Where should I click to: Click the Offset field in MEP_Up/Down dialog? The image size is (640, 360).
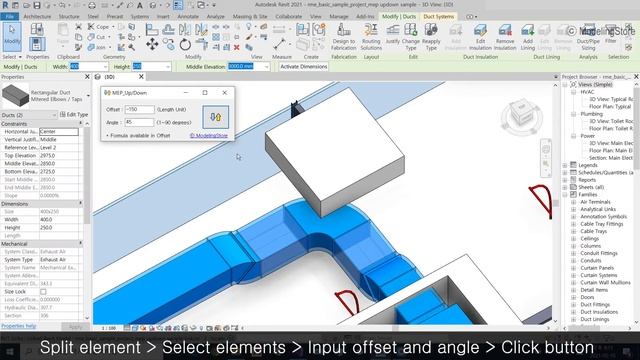click(140, 109)
